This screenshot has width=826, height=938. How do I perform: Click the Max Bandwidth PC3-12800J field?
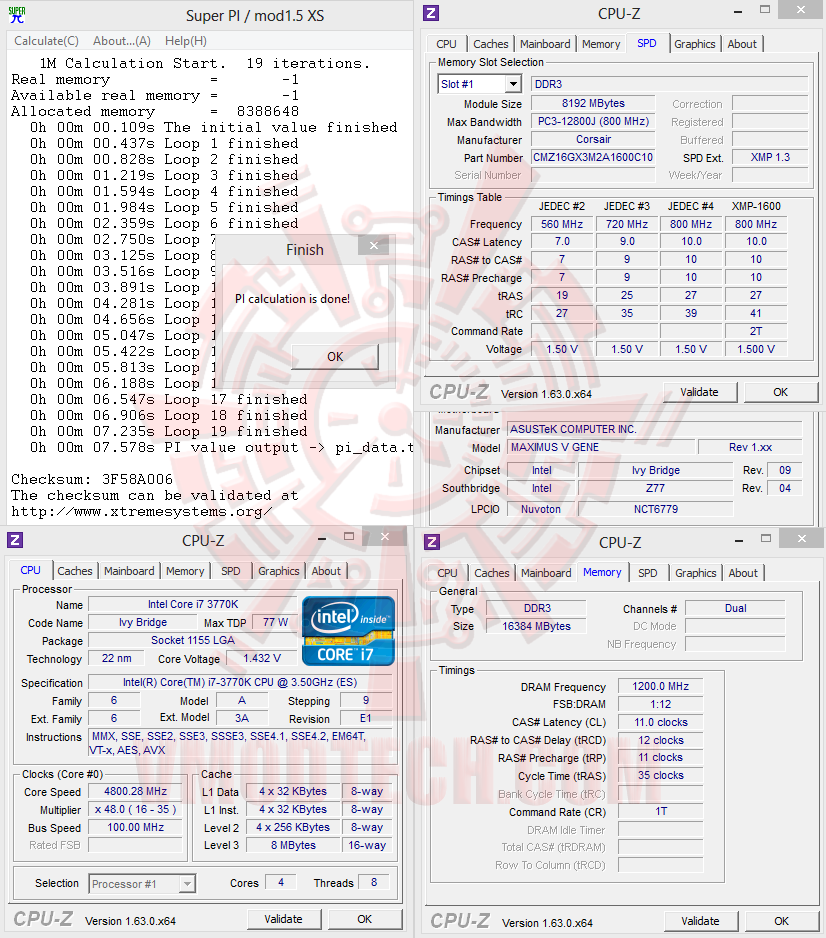[593, 121]
